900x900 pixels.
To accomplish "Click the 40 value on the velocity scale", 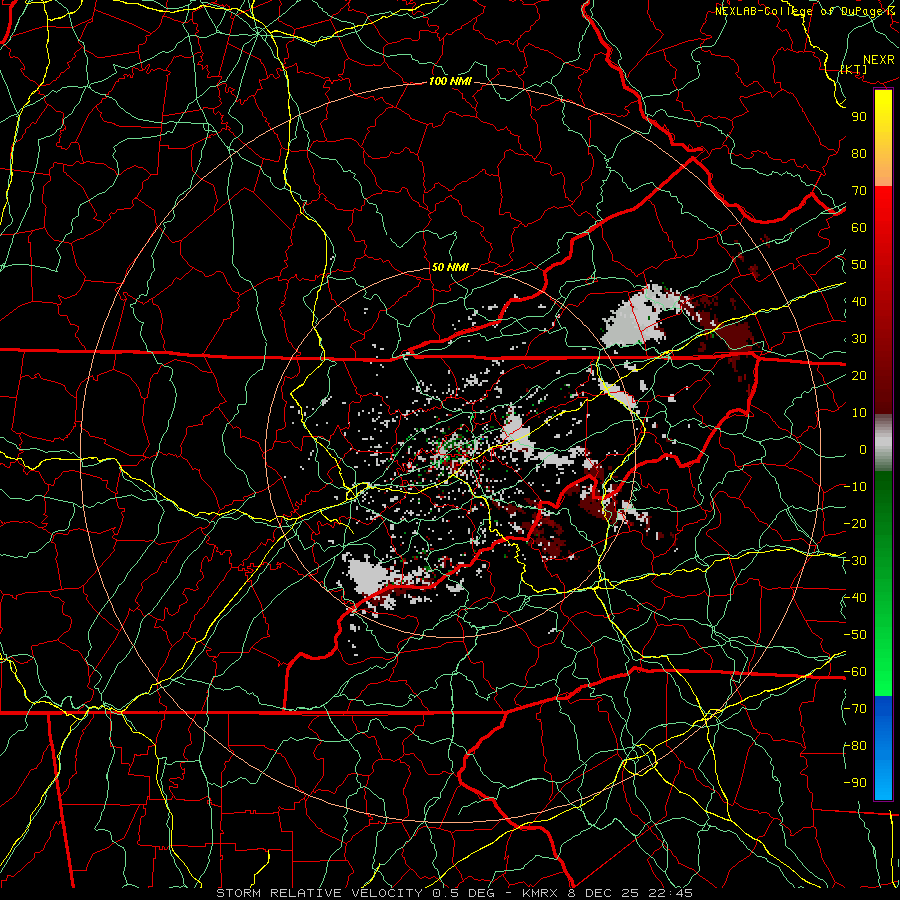I will (x=859, y=301).
